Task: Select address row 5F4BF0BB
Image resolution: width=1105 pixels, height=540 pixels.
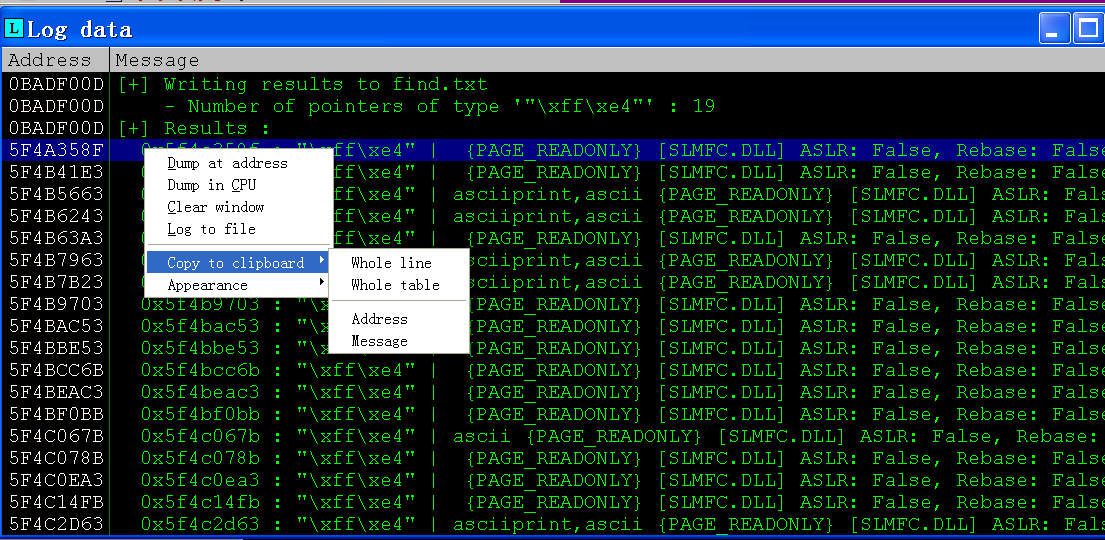Action: pyautogui.click(x=56, y=414)
